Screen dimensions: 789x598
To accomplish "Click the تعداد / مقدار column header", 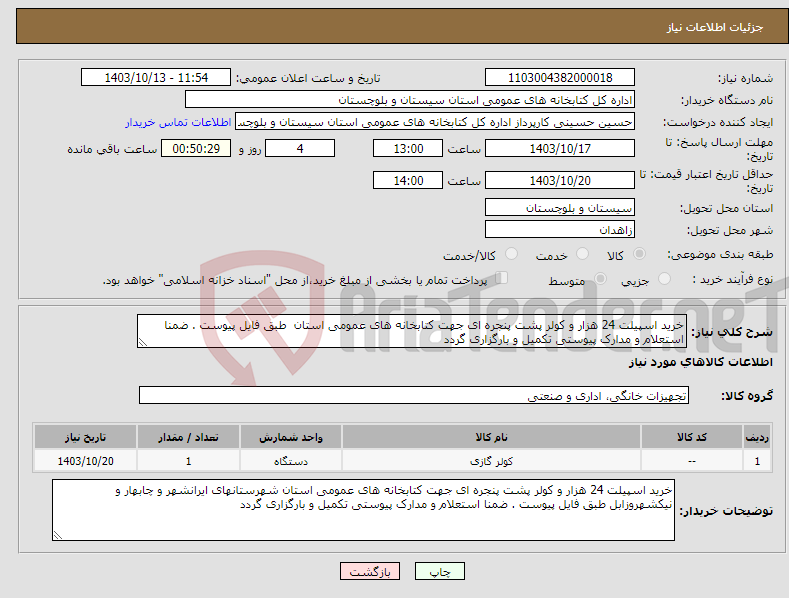I will pos(188,437).
